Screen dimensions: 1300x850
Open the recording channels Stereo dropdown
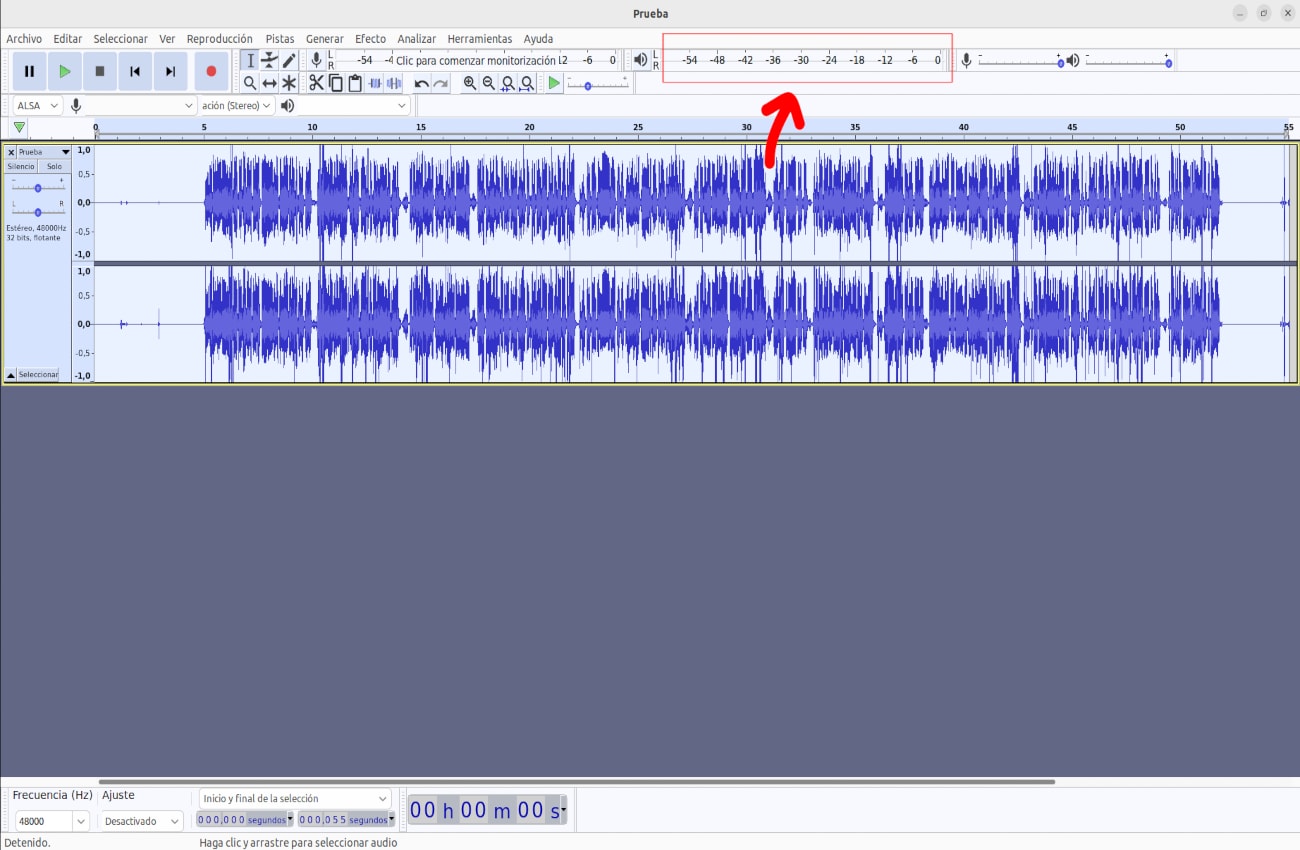pos(237,105)
